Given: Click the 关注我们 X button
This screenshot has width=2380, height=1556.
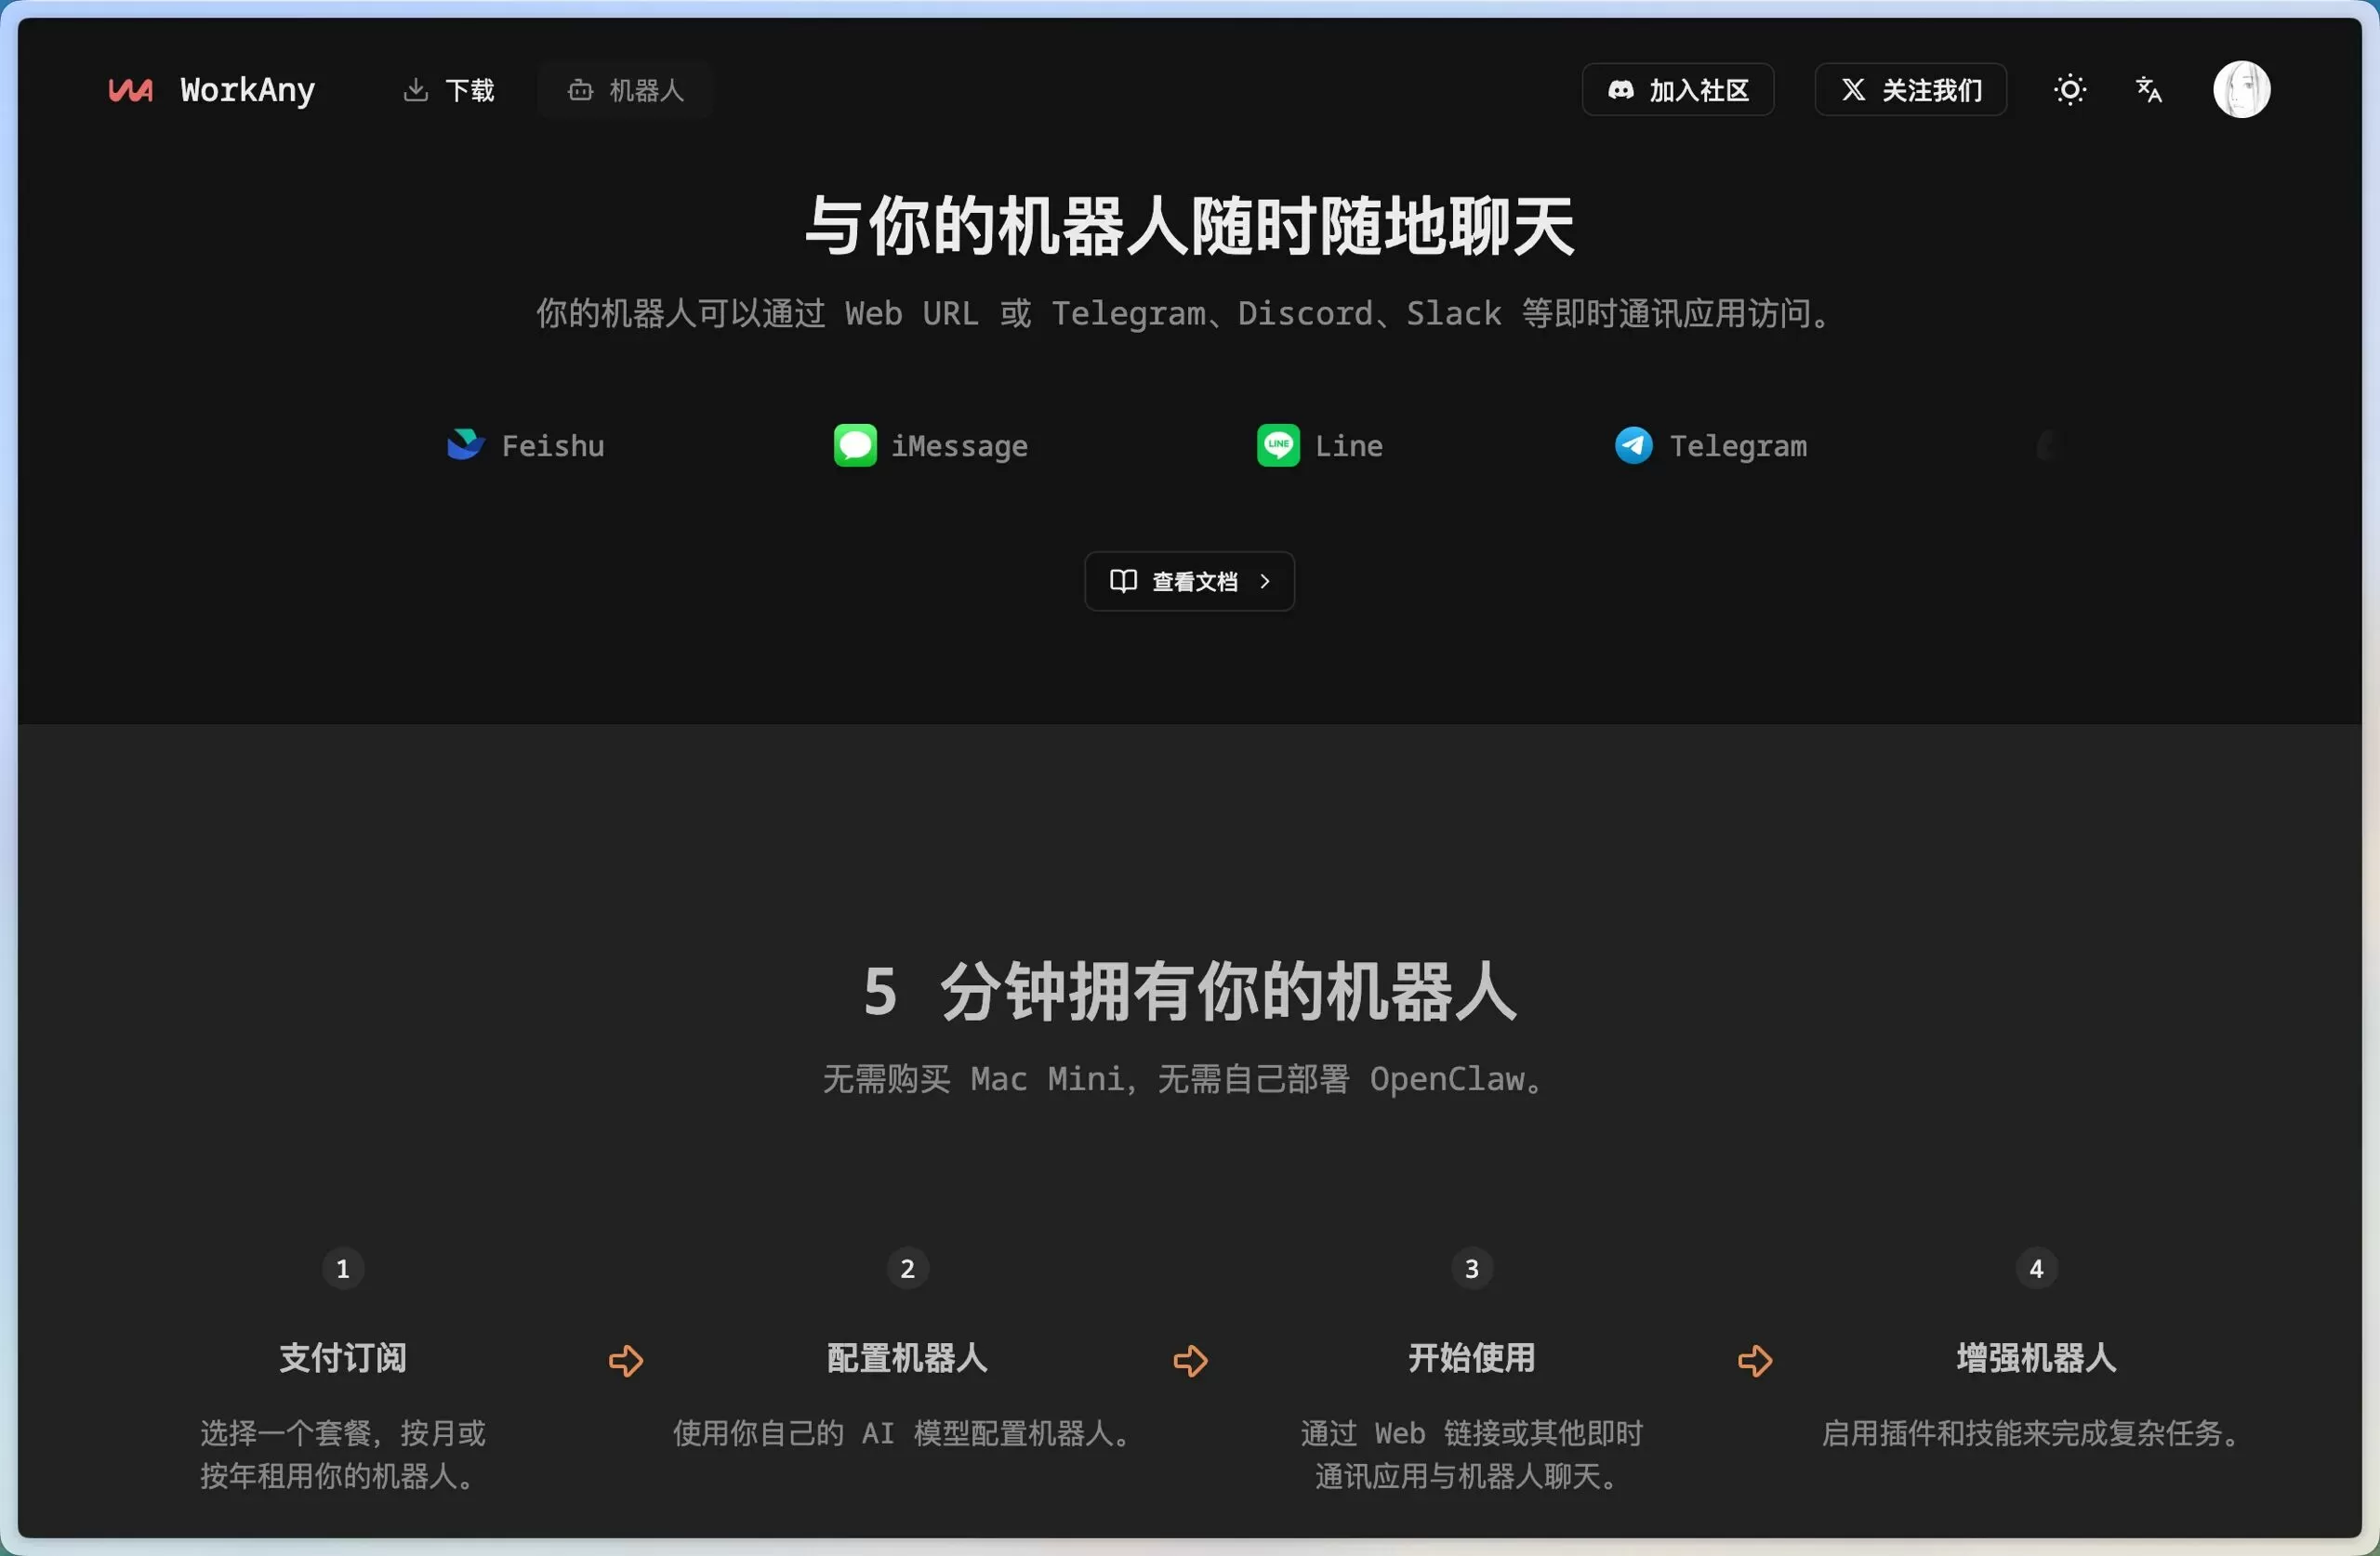Looking at the screenshot, I should tap(1910, 90).
